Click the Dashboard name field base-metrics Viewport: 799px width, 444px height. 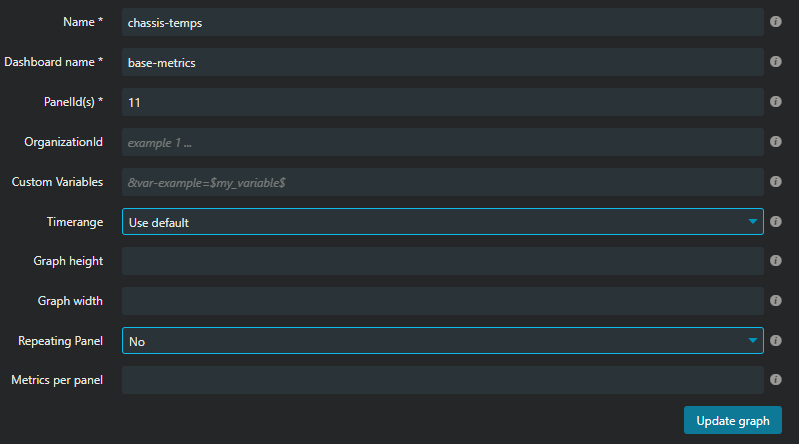[x=442, y=62]
